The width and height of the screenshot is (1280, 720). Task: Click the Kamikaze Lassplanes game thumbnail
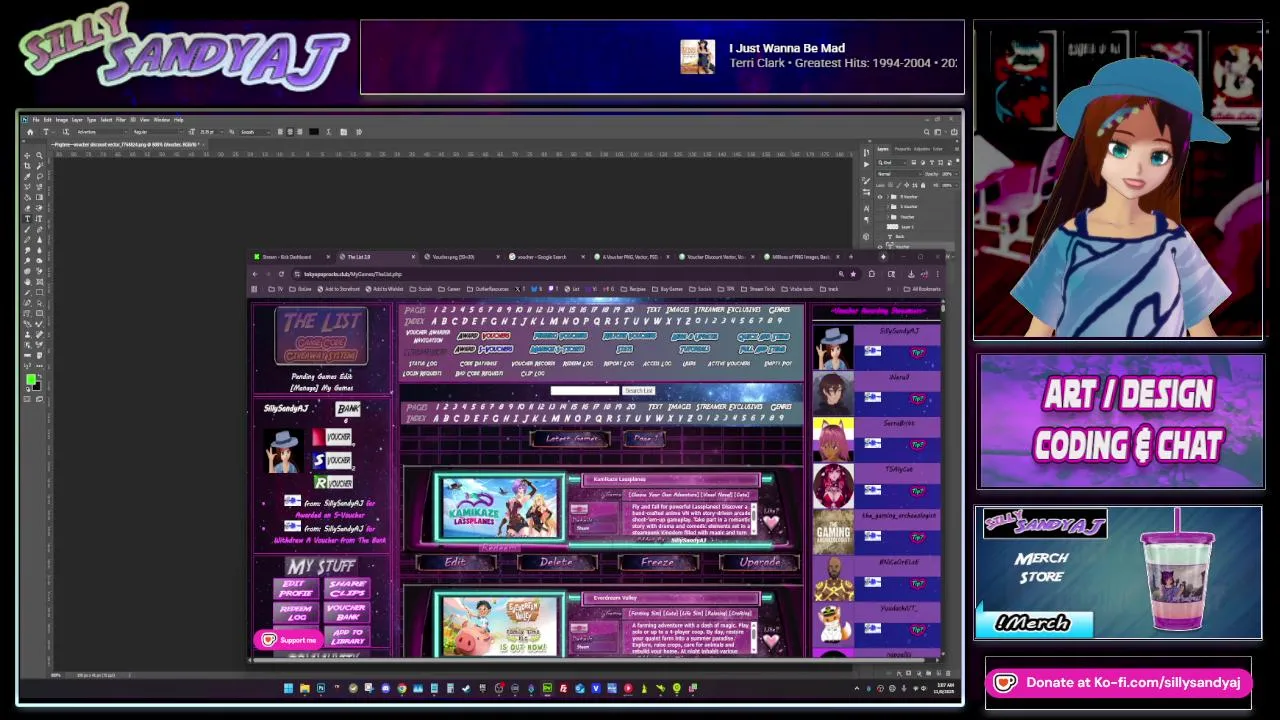click(500, 507)
